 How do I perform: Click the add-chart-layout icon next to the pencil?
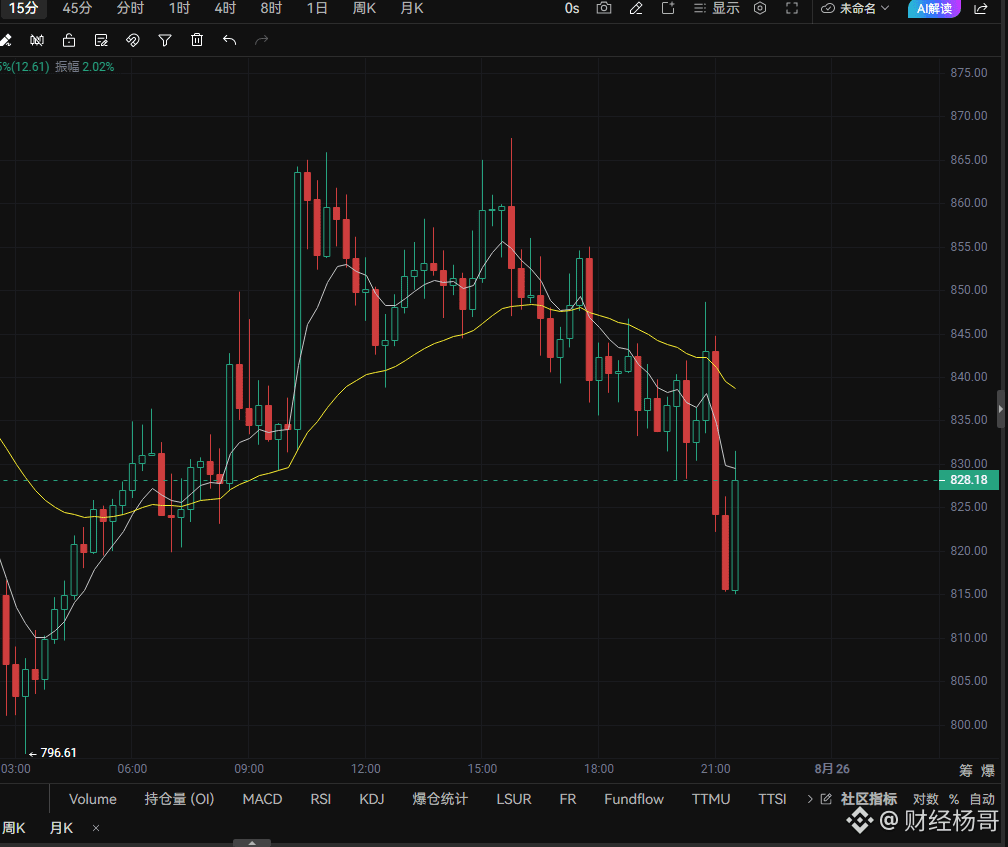click(668, 8)
